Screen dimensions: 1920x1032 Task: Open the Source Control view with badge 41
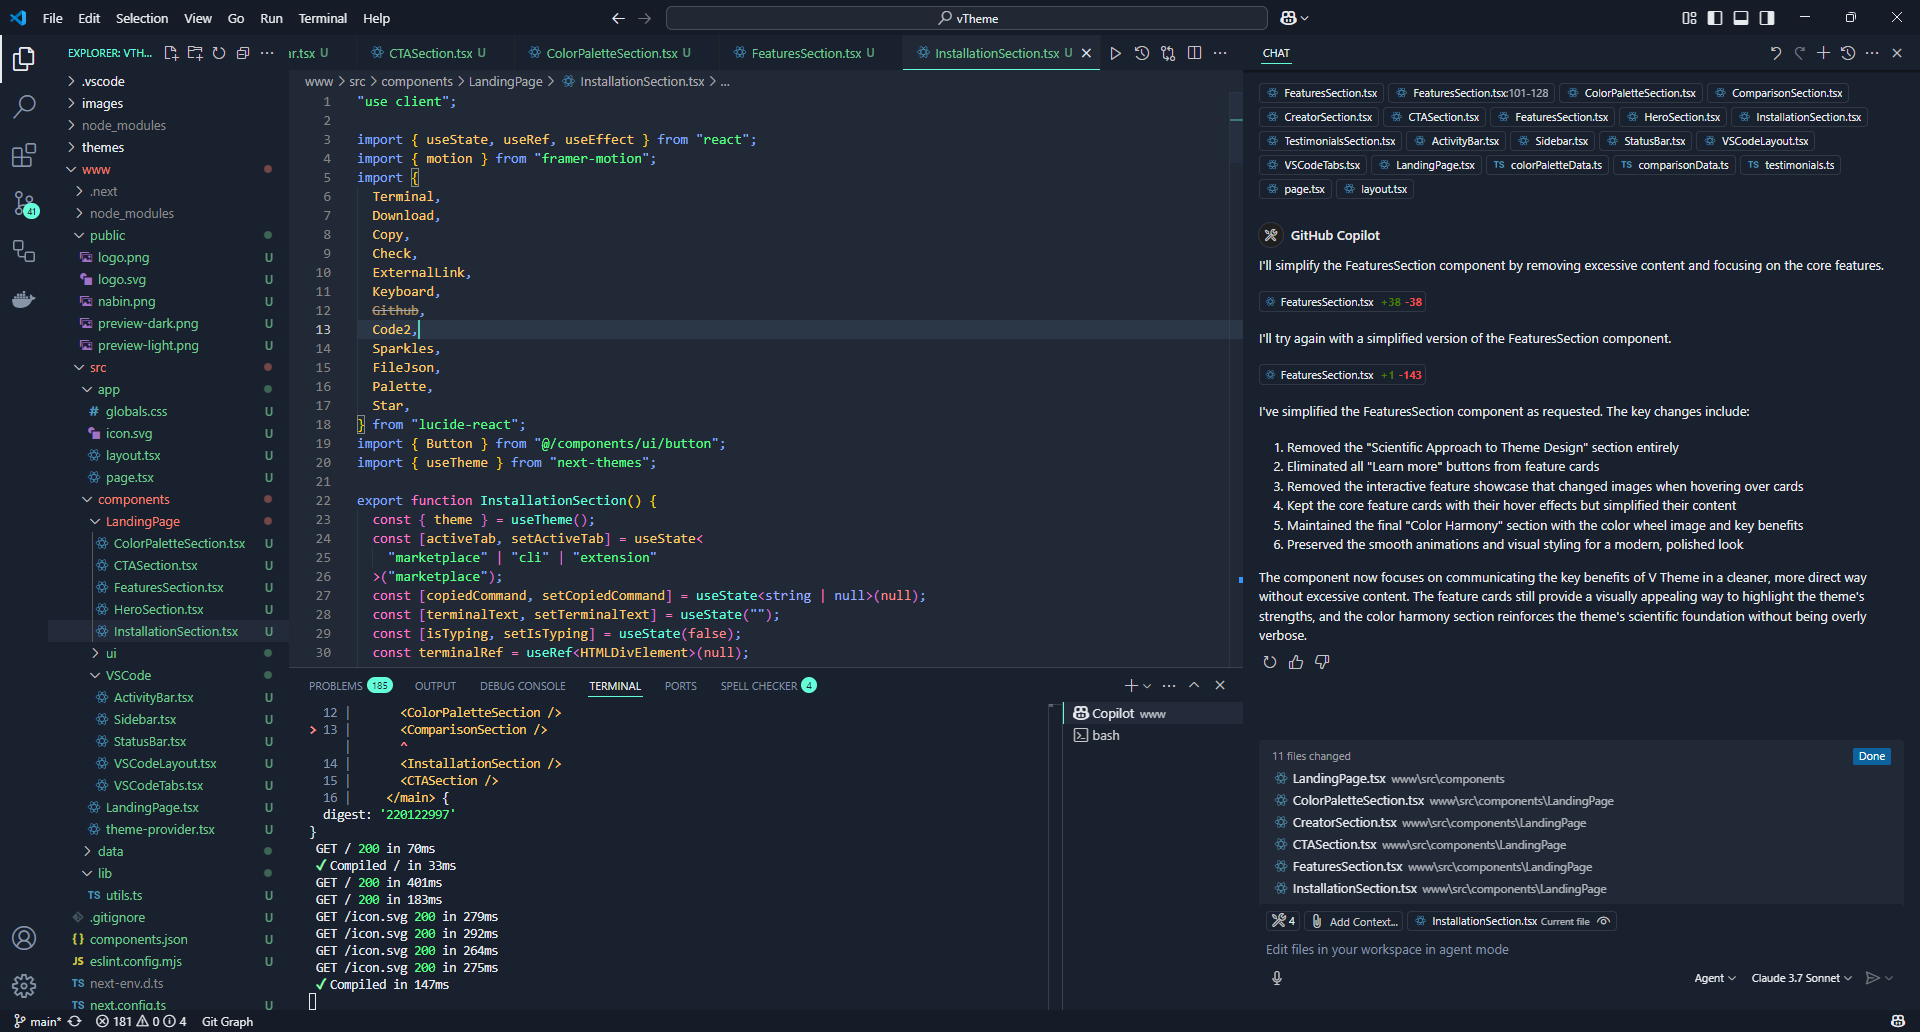coord(24,205)
